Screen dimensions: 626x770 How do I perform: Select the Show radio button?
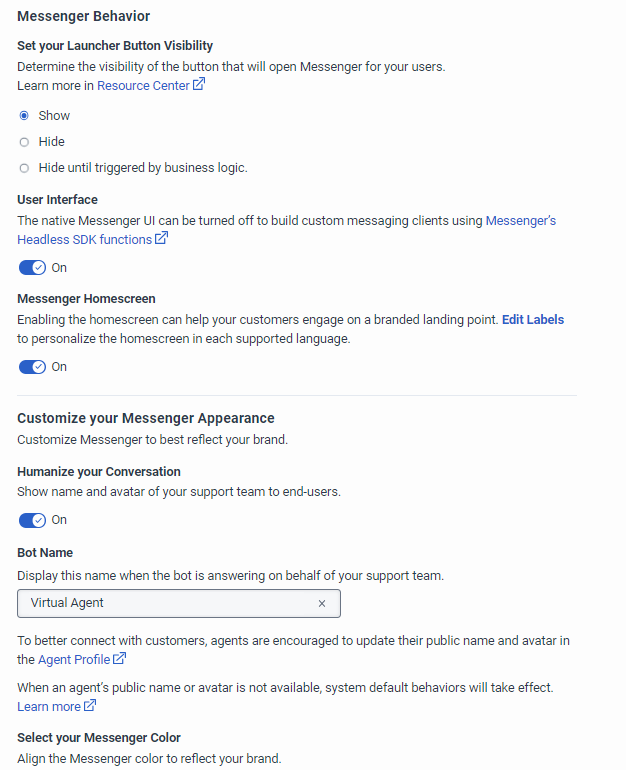coord(24,116)
